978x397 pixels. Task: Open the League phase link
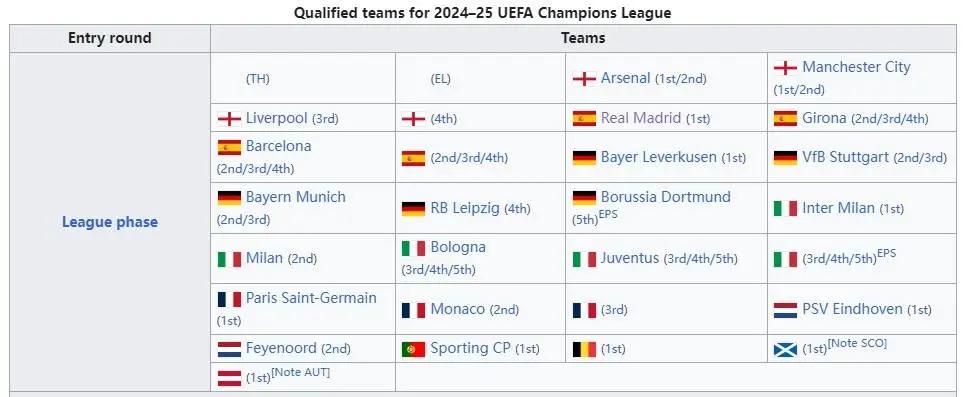click(110, 222)
